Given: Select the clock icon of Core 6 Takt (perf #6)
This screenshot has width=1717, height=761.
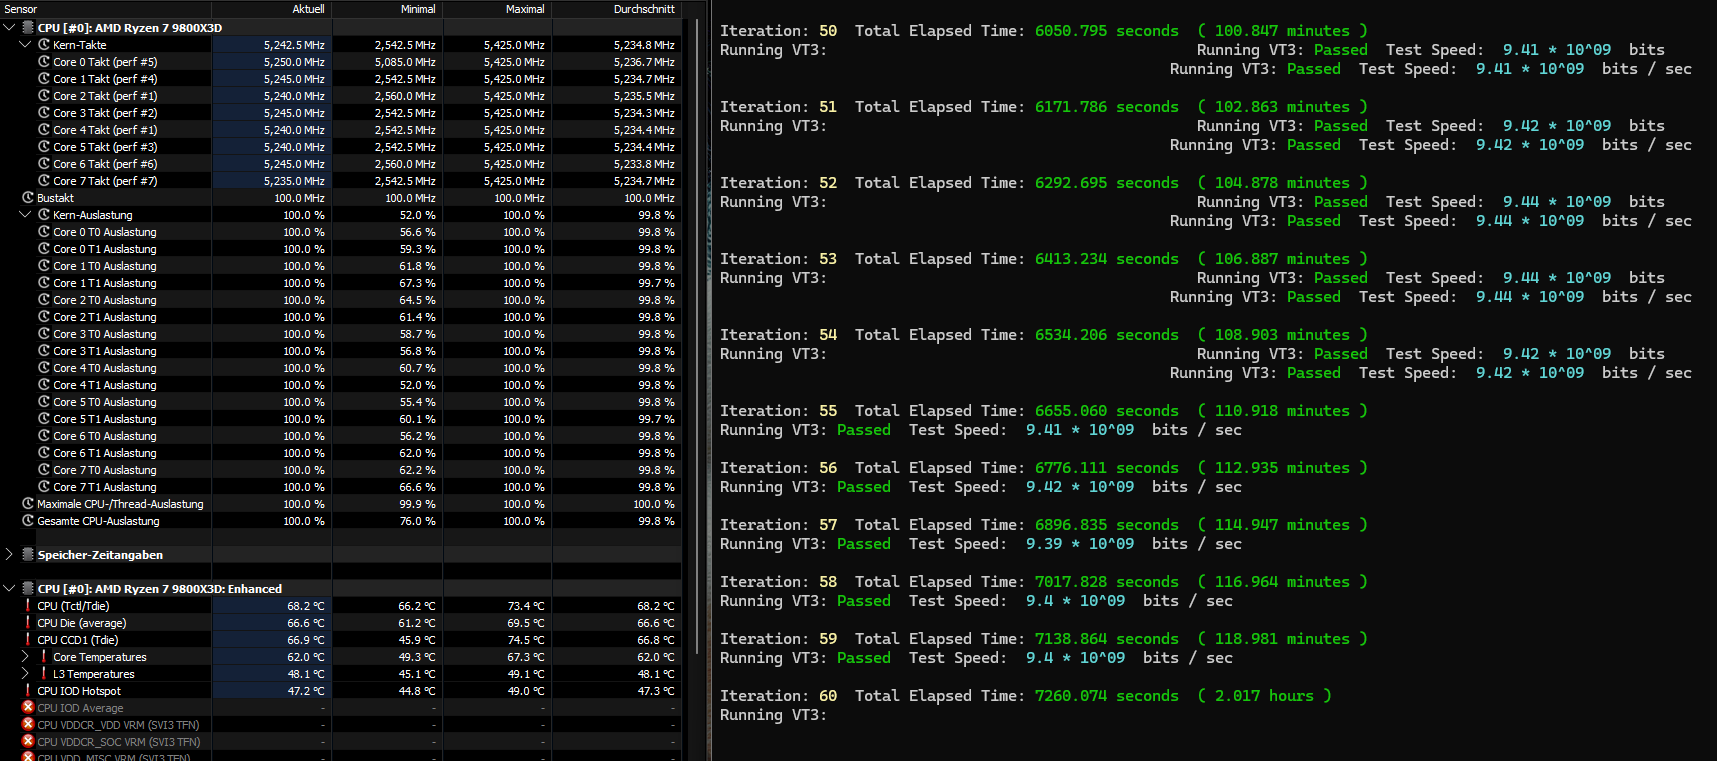Looking at the screenshot, I should pos(44,164).
